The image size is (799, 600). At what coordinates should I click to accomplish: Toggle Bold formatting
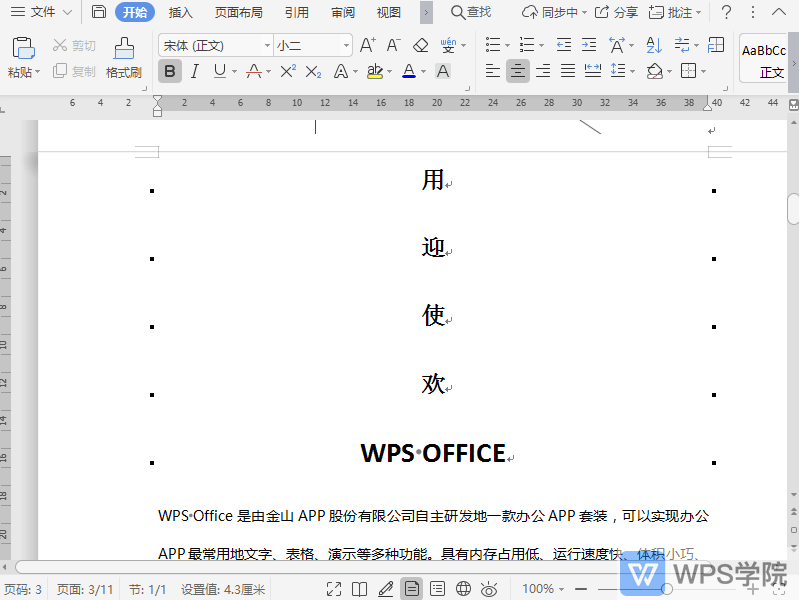(170, 71)
